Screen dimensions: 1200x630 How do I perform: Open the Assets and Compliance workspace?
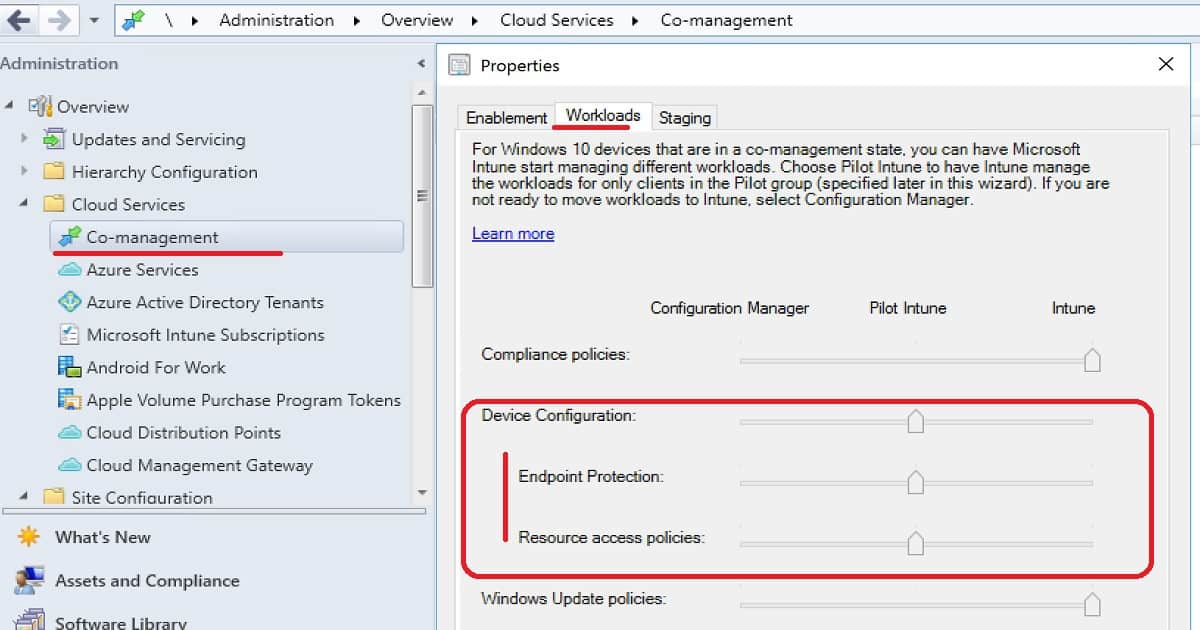(x=146, y=581)
